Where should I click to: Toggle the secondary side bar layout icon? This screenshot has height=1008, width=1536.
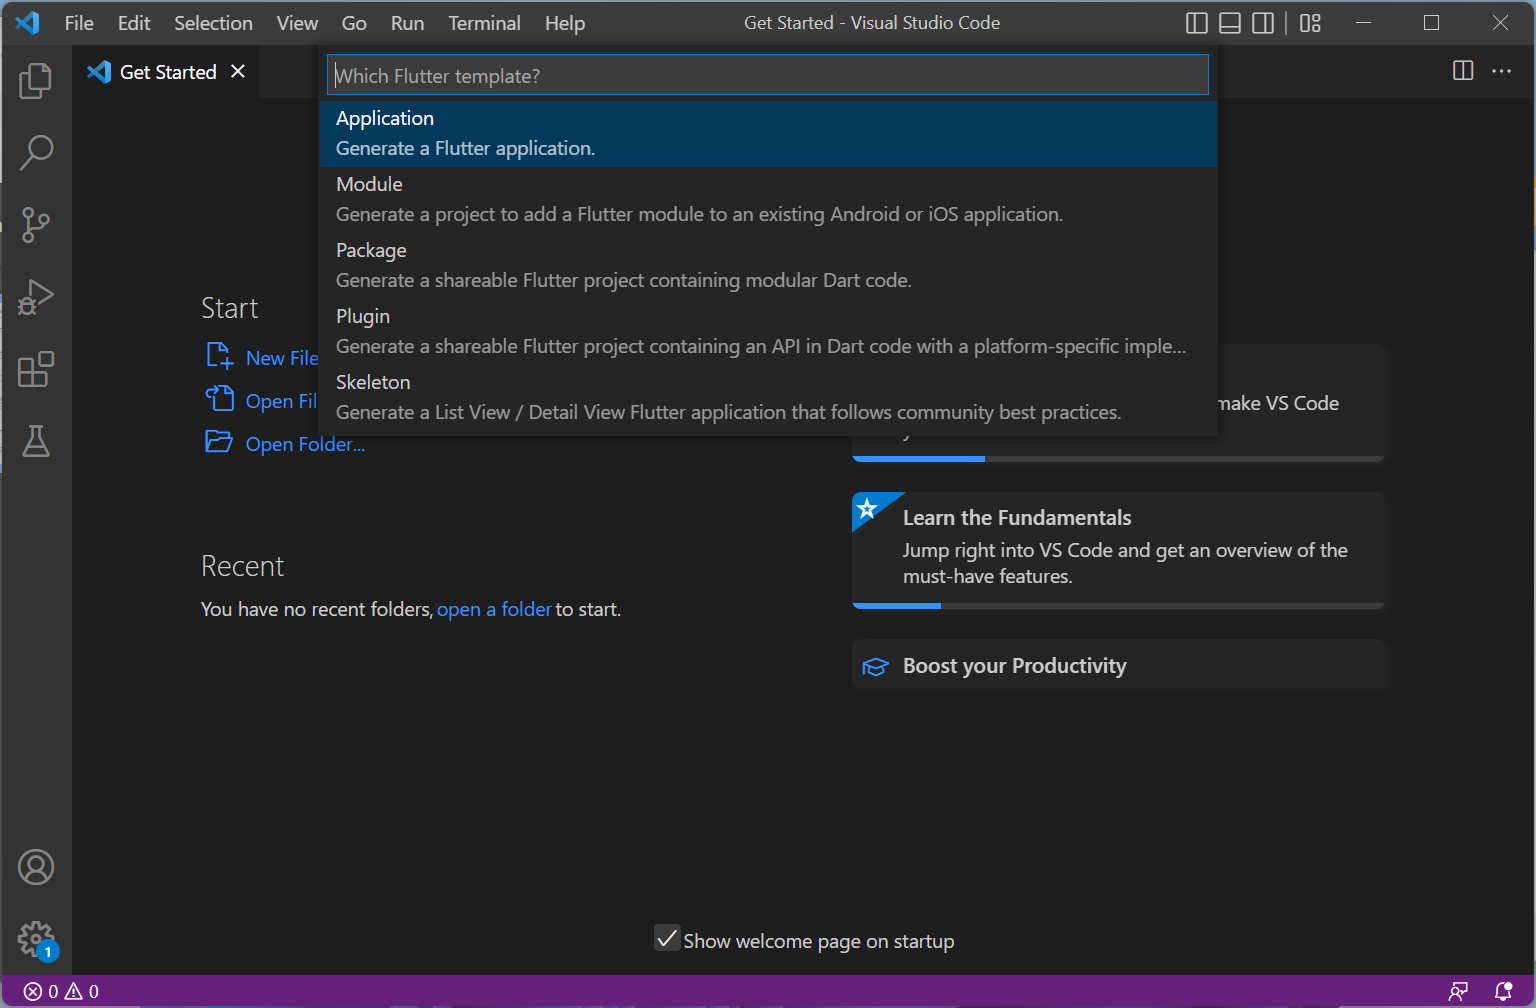tap(1263, 23)
